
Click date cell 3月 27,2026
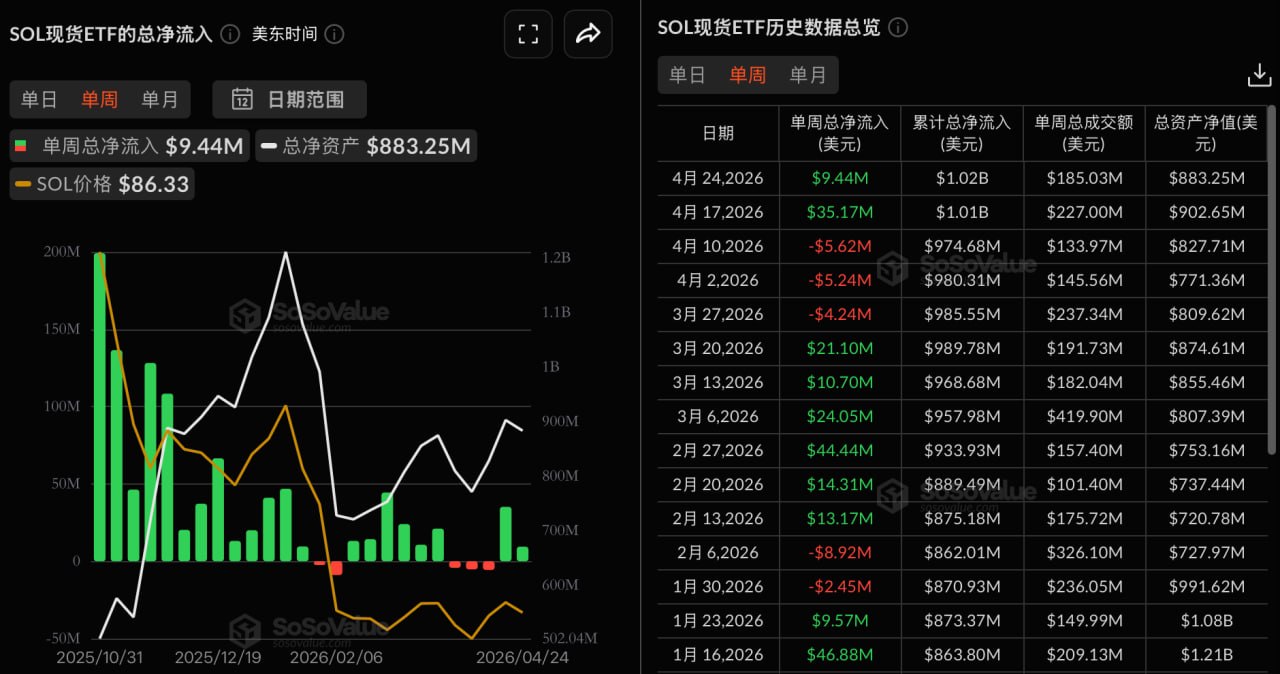click(718, 314)
